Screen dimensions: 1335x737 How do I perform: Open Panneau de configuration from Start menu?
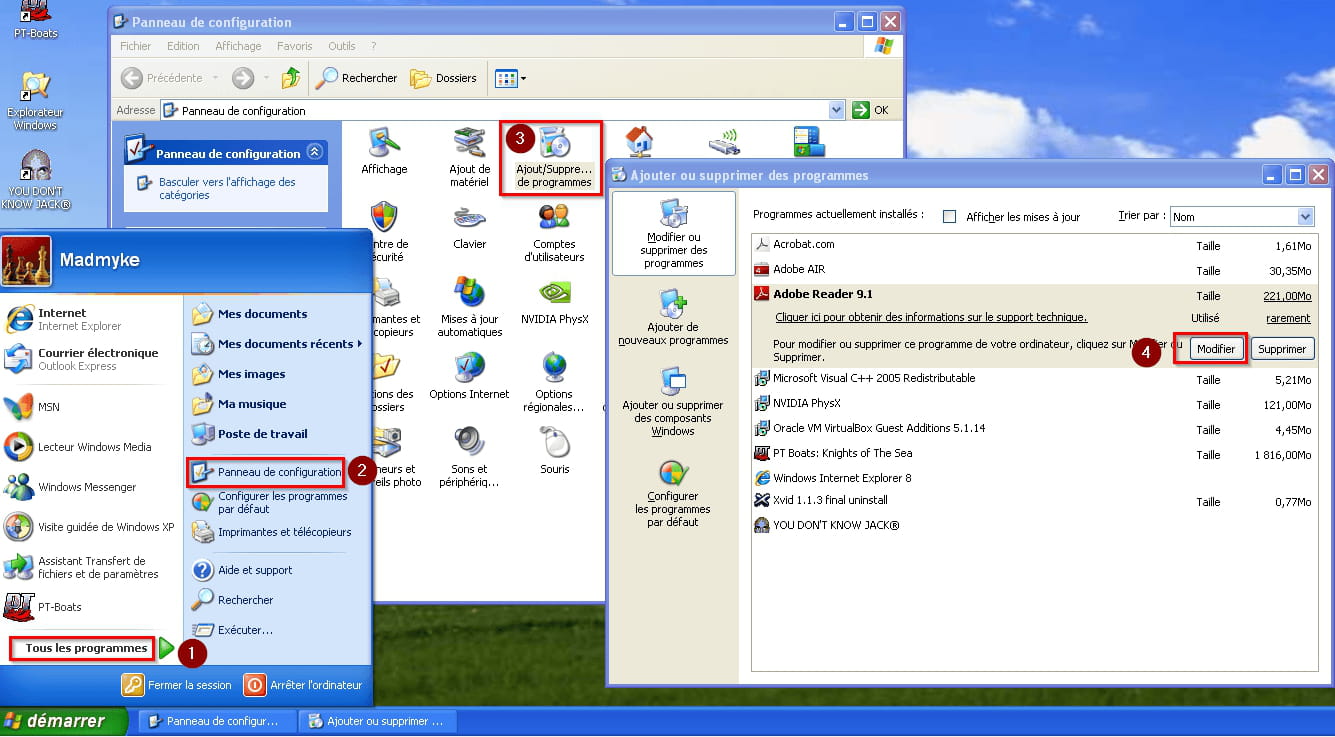tap(266, 472)
